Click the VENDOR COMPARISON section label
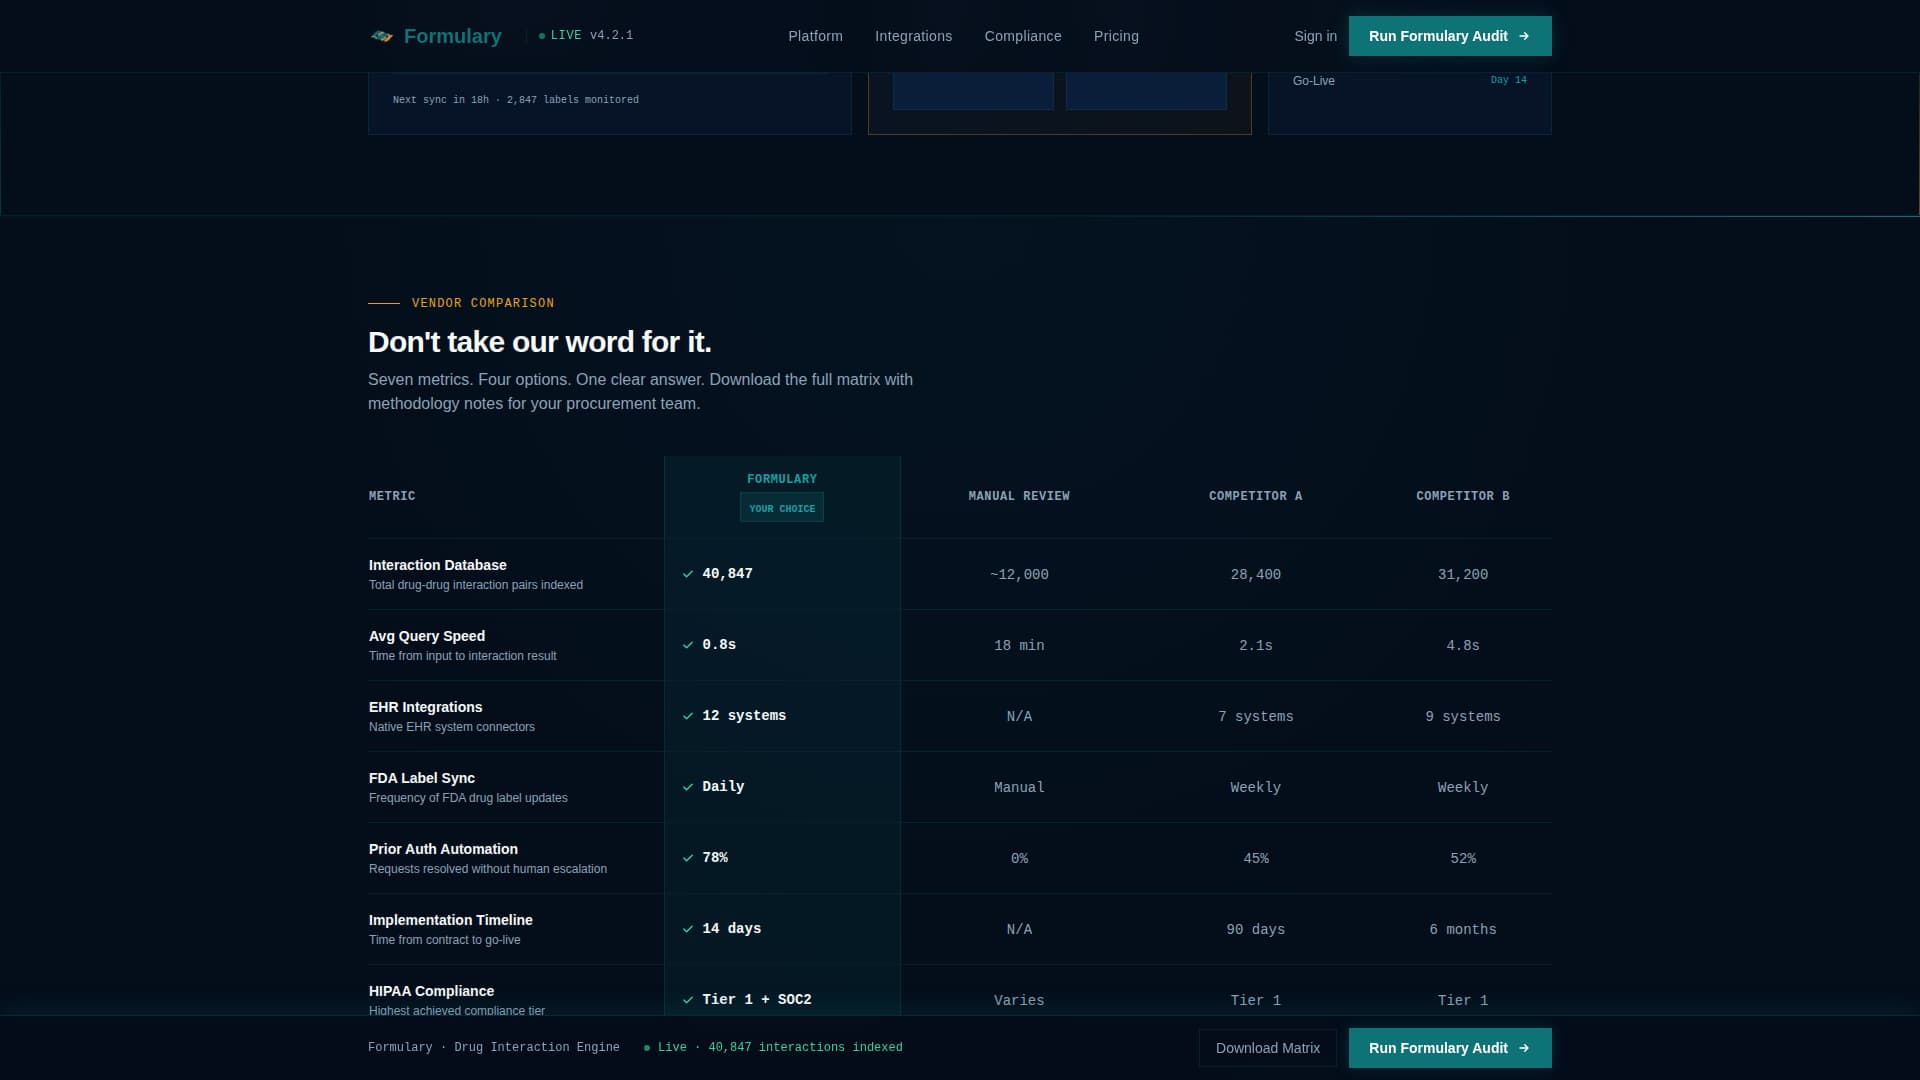Viewport: 1920px width, 1080px height. [x=483, y=303]
